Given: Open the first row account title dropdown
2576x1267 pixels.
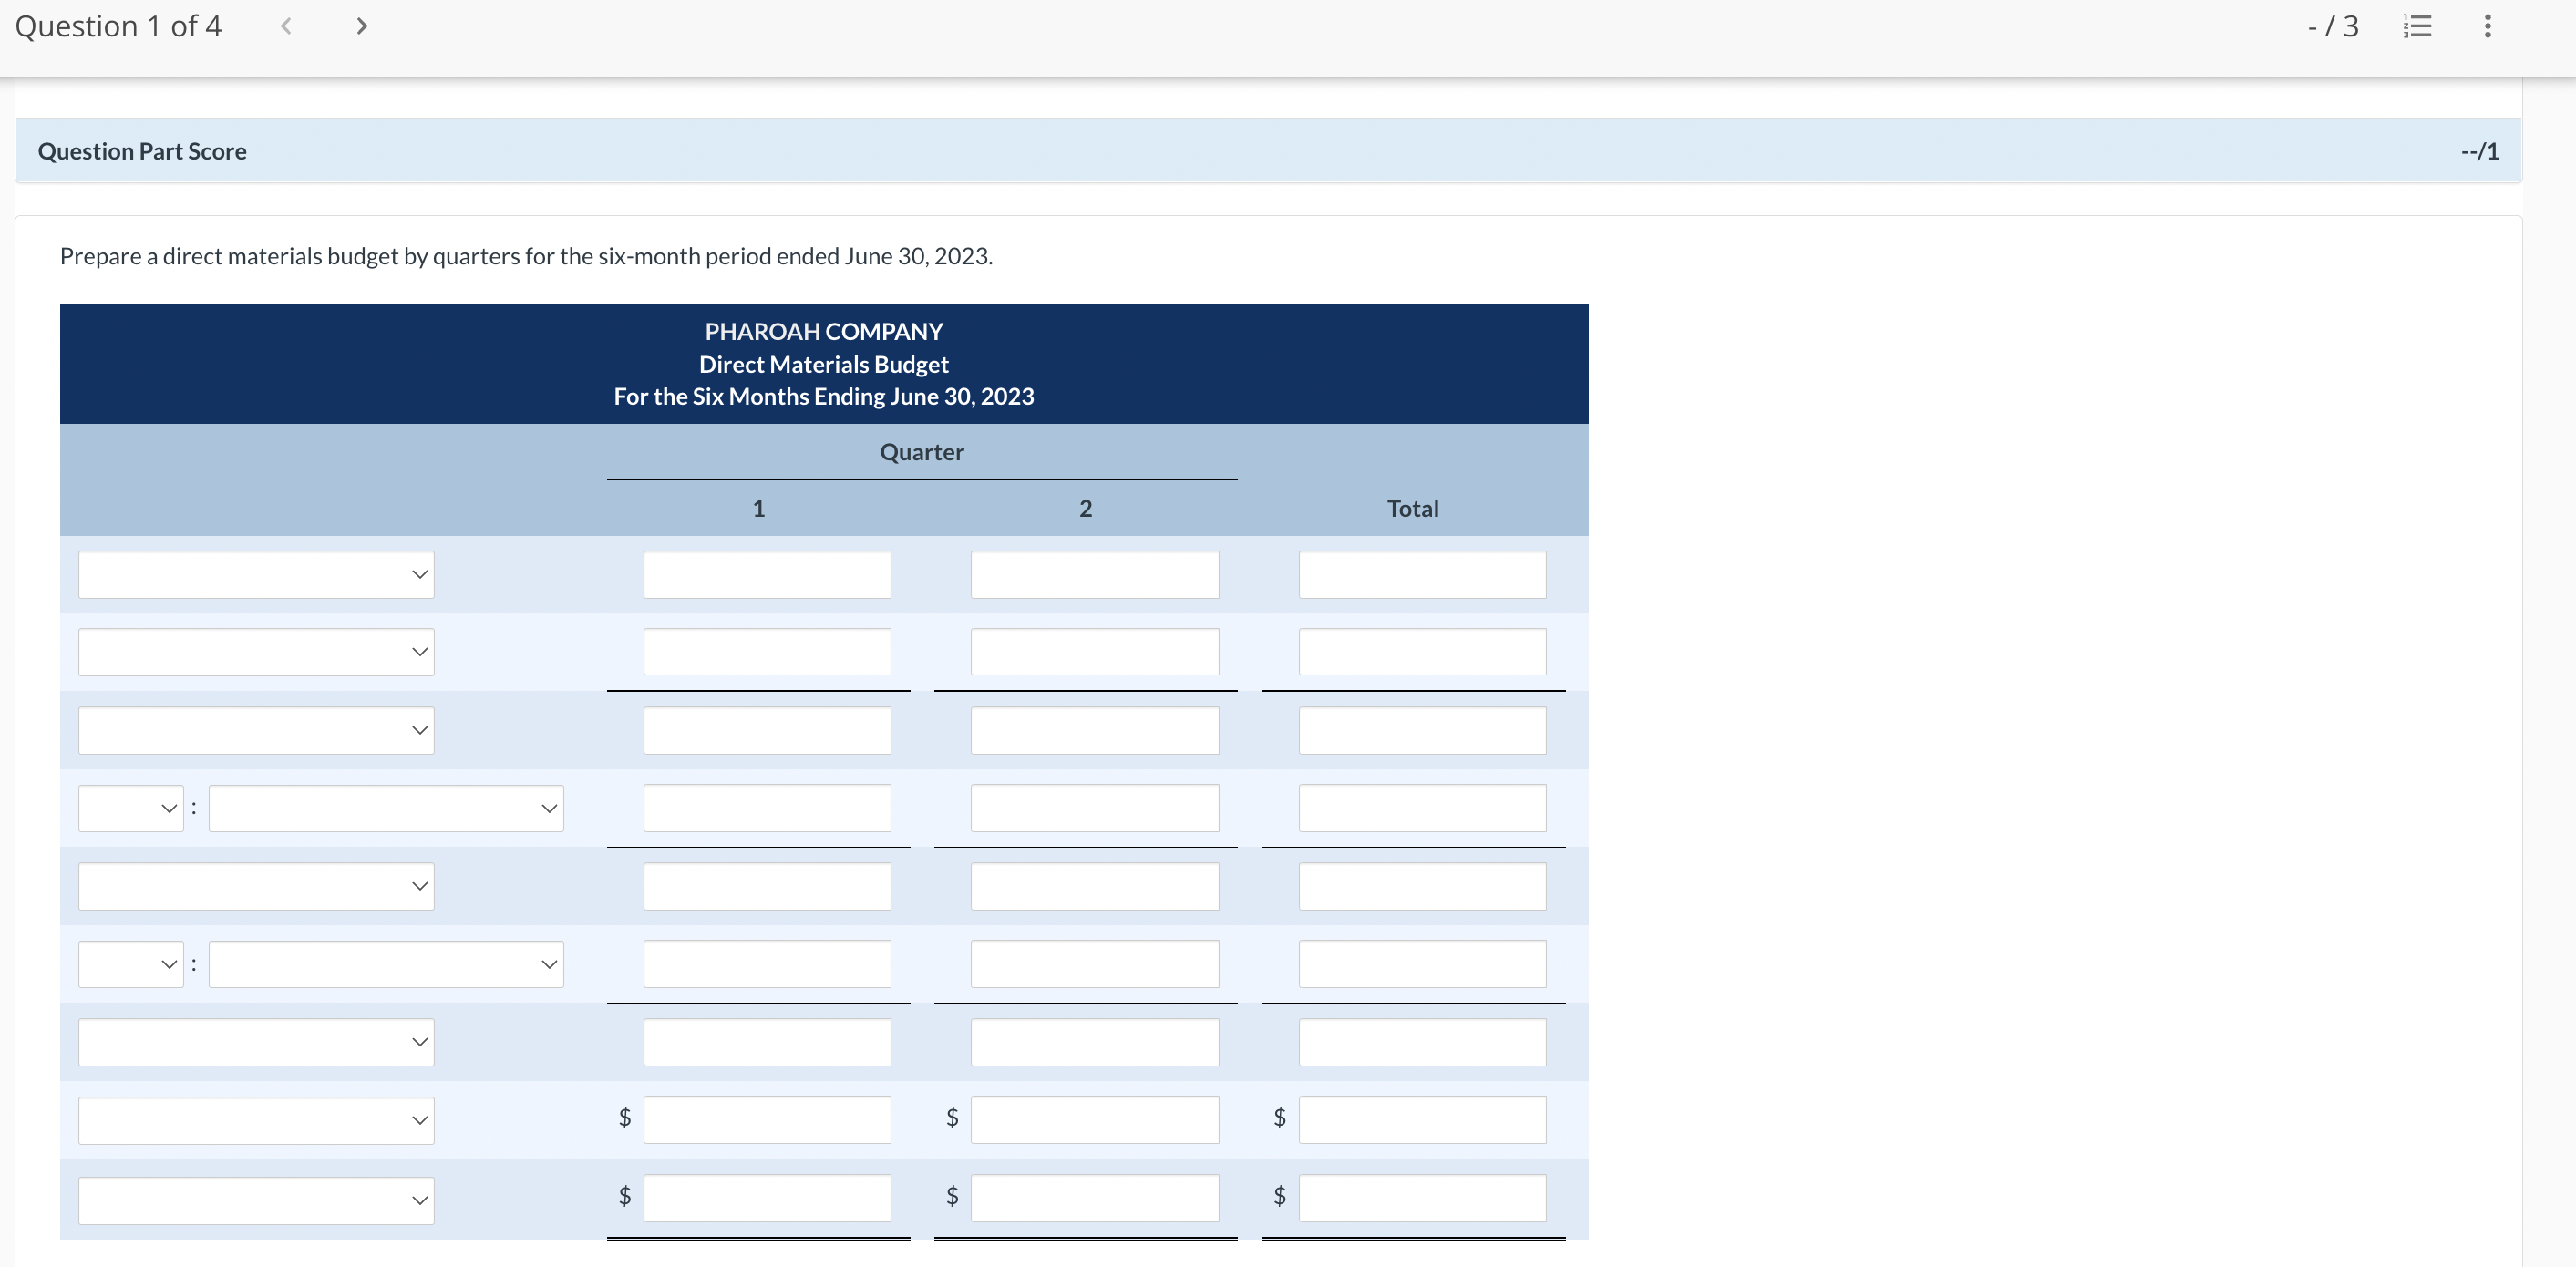Looking at the screenshot, I should pyautogui.click(x=256, y=574).
